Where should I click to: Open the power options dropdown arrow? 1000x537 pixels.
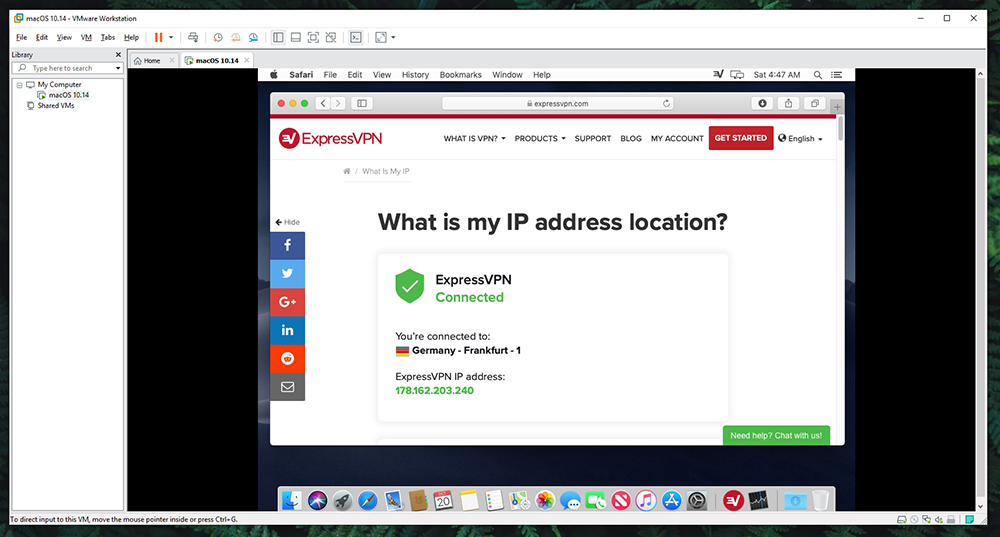171,38
